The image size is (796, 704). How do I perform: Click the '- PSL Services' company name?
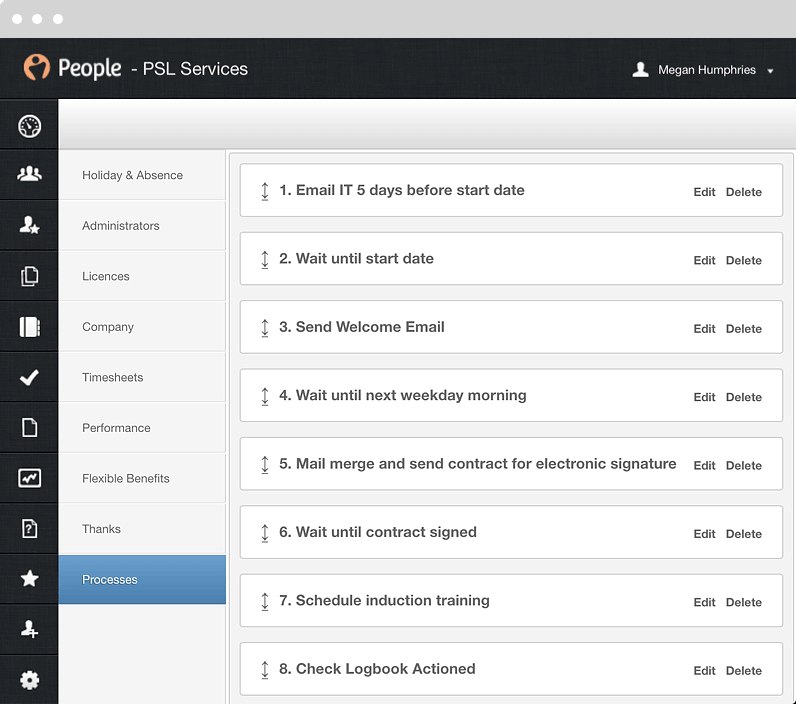(189, 69)
